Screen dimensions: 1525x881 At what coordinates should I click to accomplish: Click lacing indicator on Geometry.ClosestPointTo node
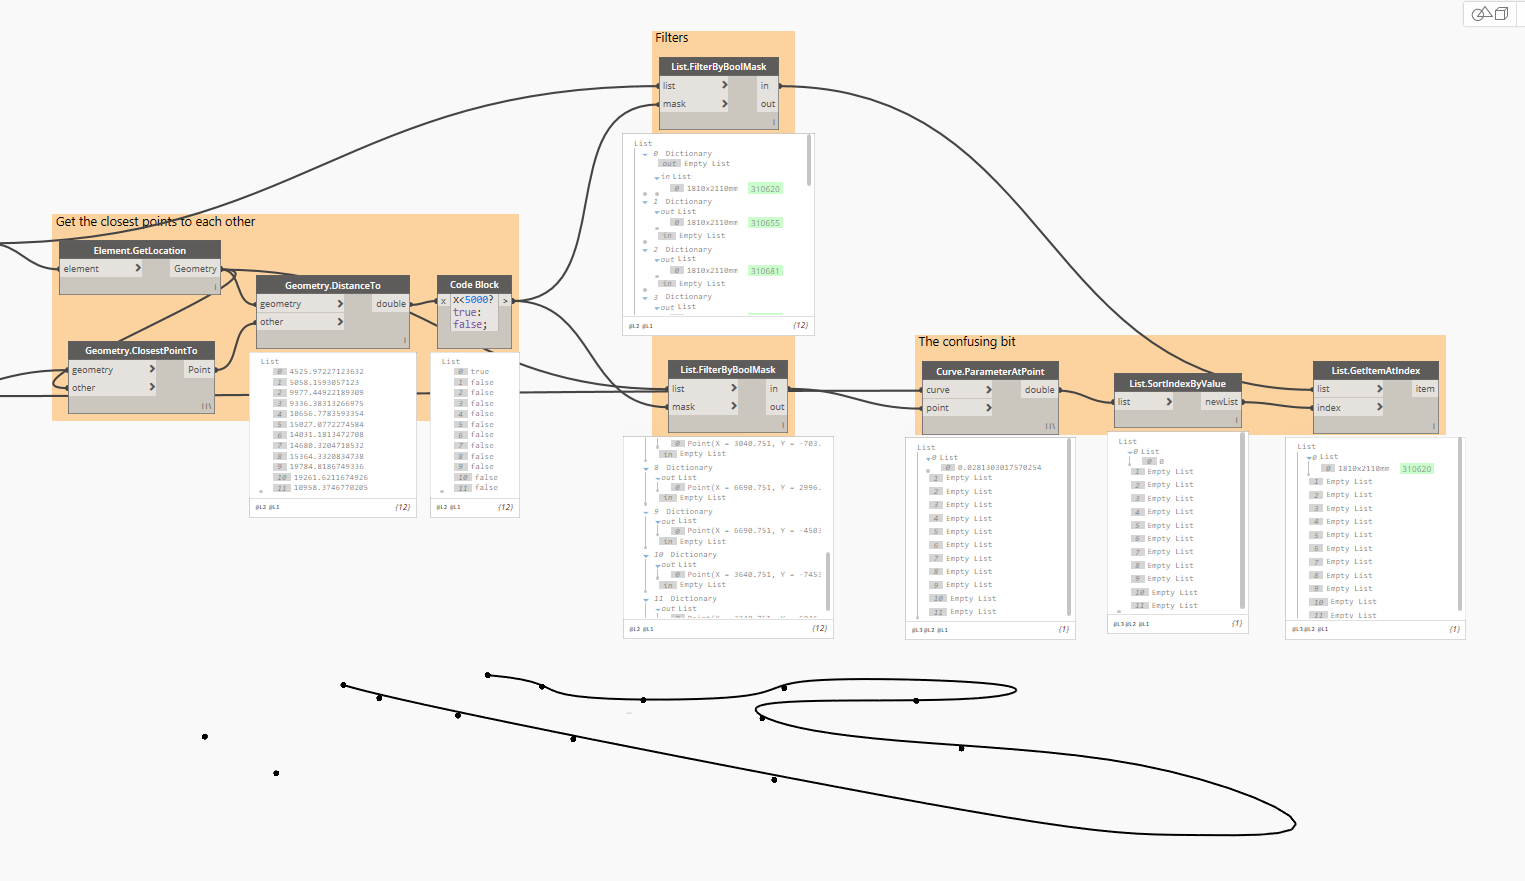point(206,406)
